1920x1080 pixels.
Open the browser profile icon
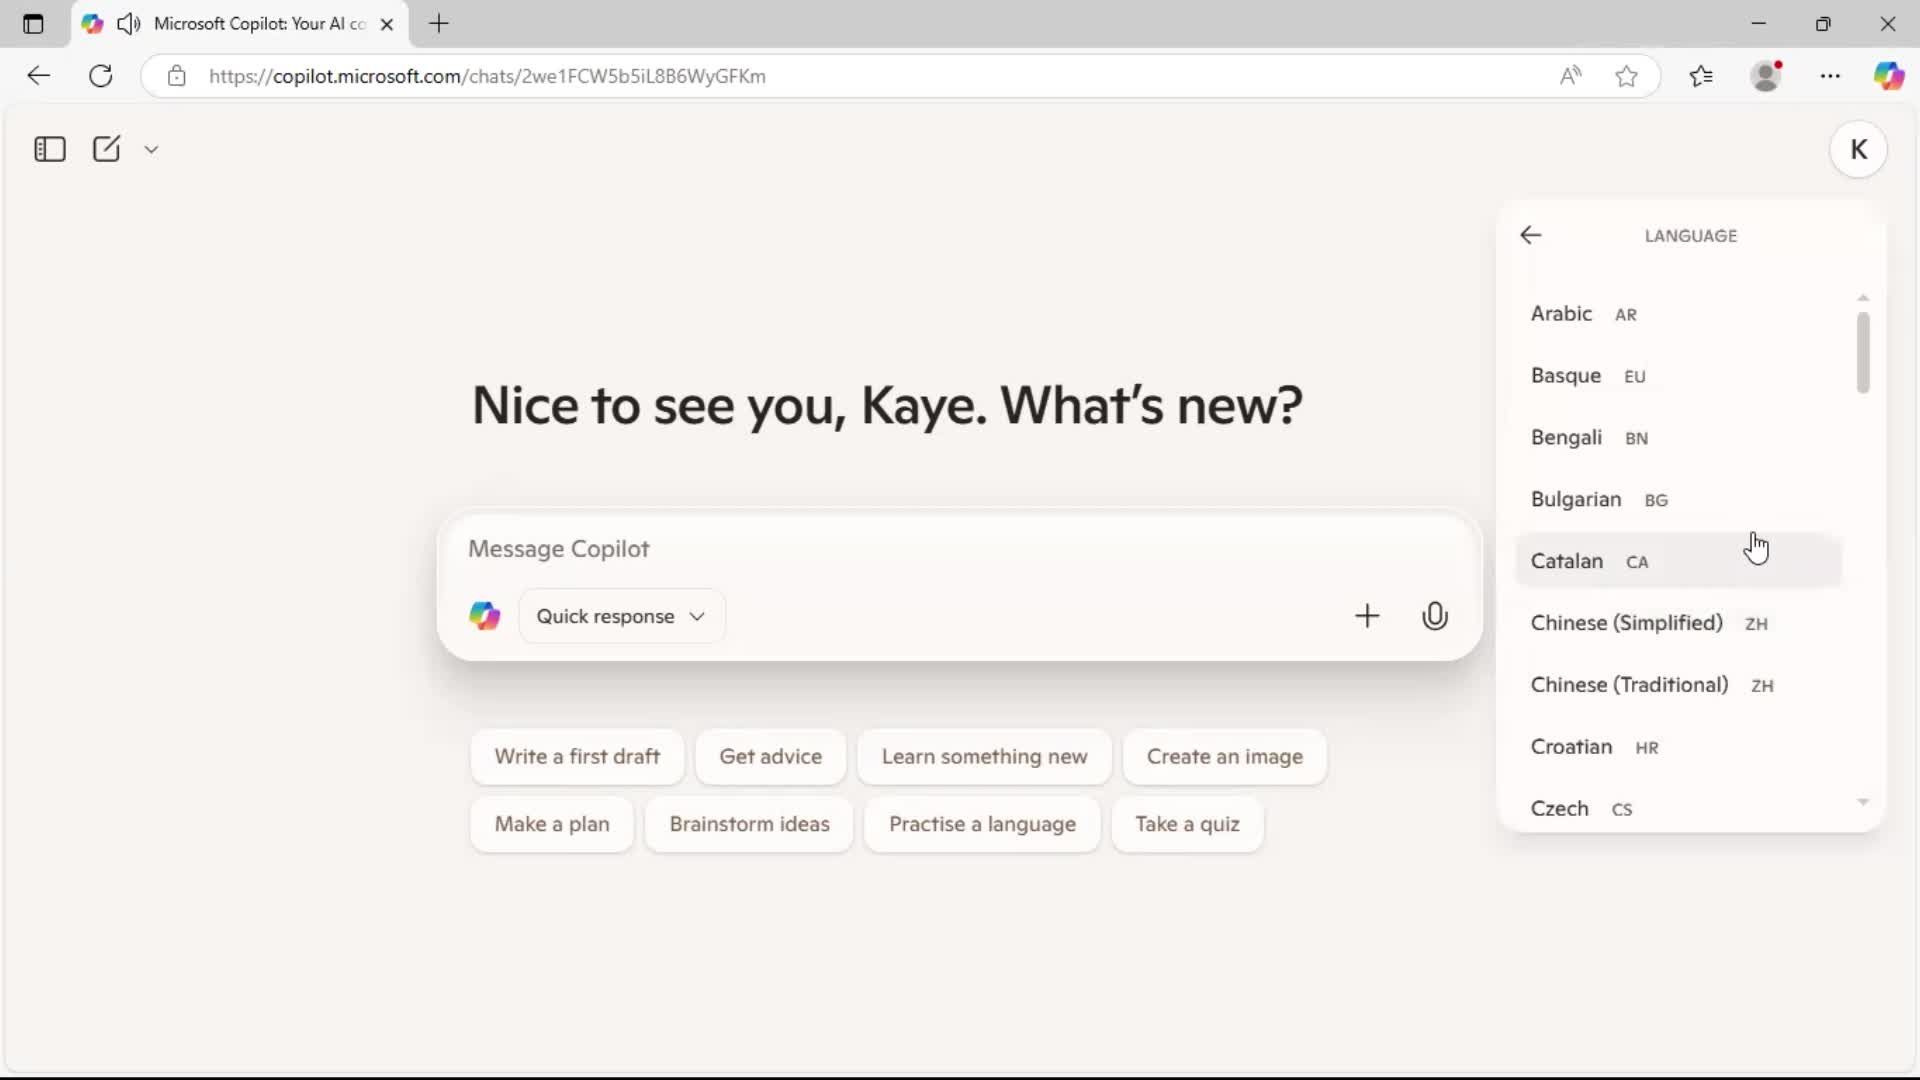(x=1767, y=76)
